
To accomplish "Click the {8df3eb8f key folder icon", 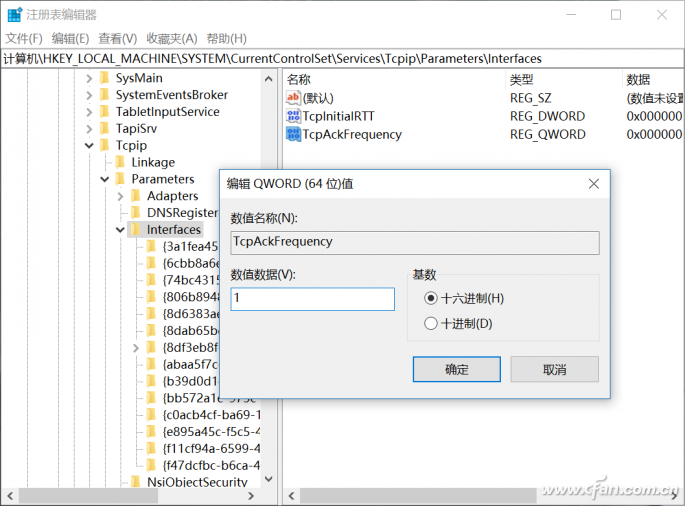I will 152,347.
